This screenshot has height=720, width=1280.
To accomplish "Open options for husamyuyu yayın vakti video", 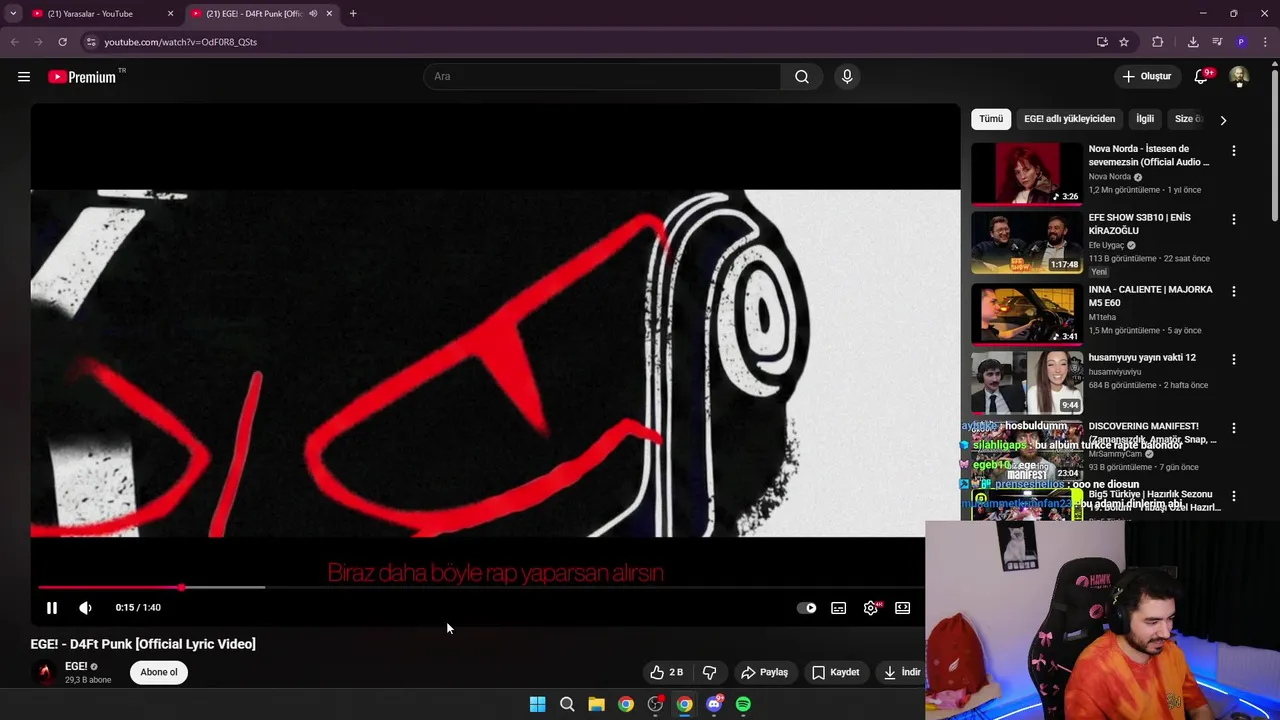I will pyautogui.click(x=1234, y=359).
